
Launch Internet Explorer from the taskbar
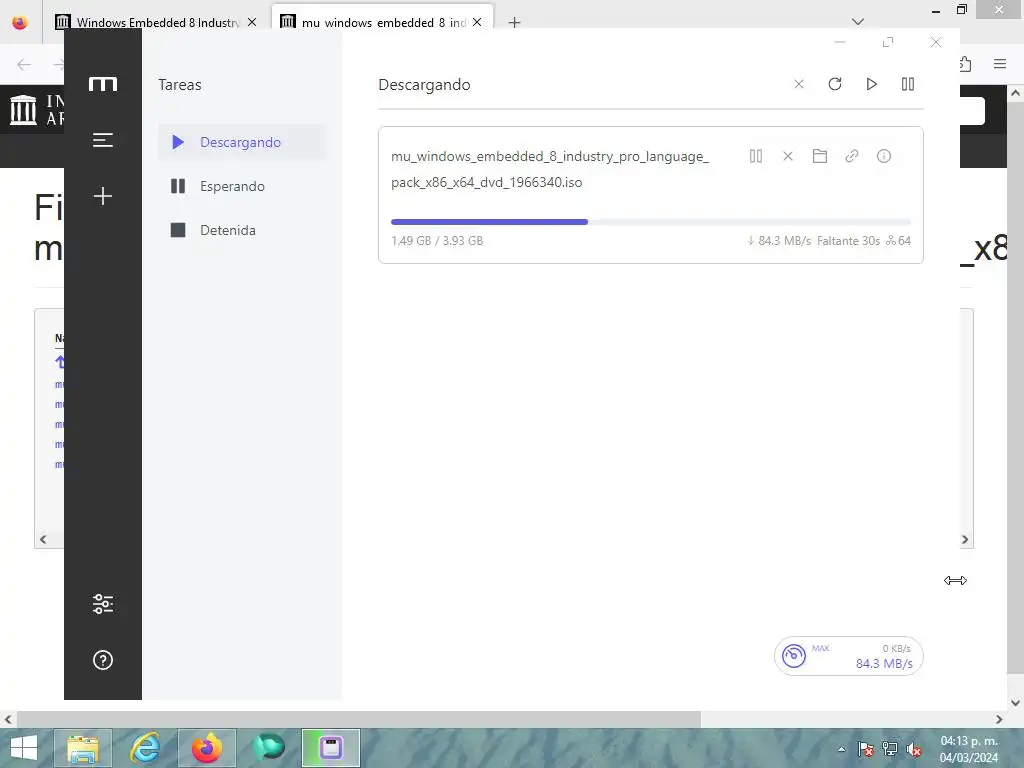click(x=145, y=748)
